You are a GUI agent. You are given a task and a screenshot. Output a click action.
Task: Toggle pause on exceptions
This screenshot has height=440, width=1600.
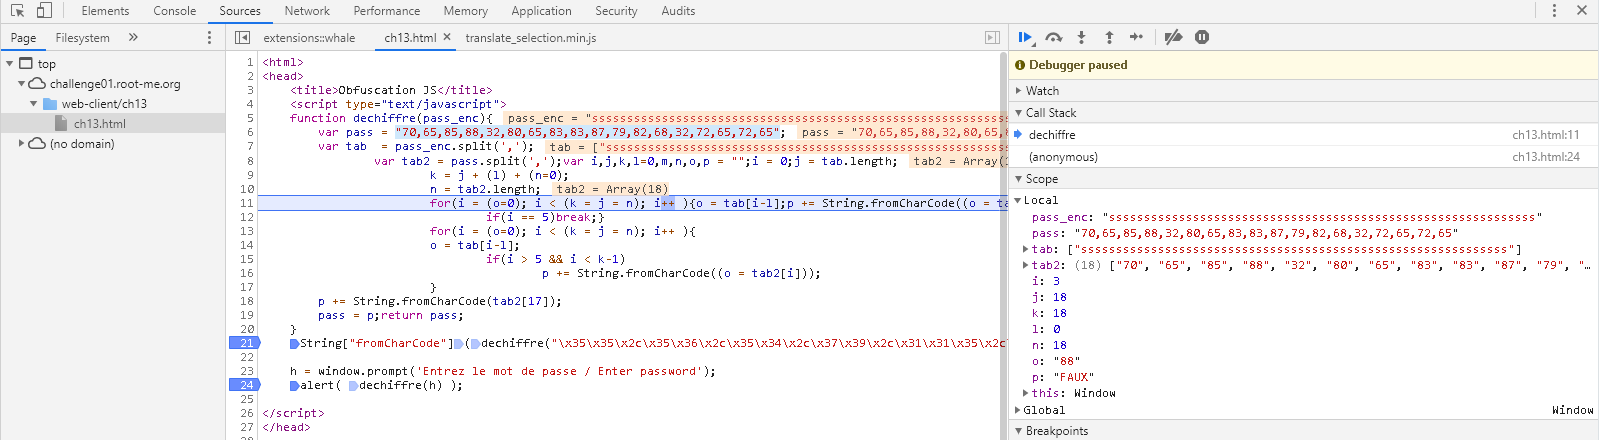pyautogui.click(x=1202, y=37)
